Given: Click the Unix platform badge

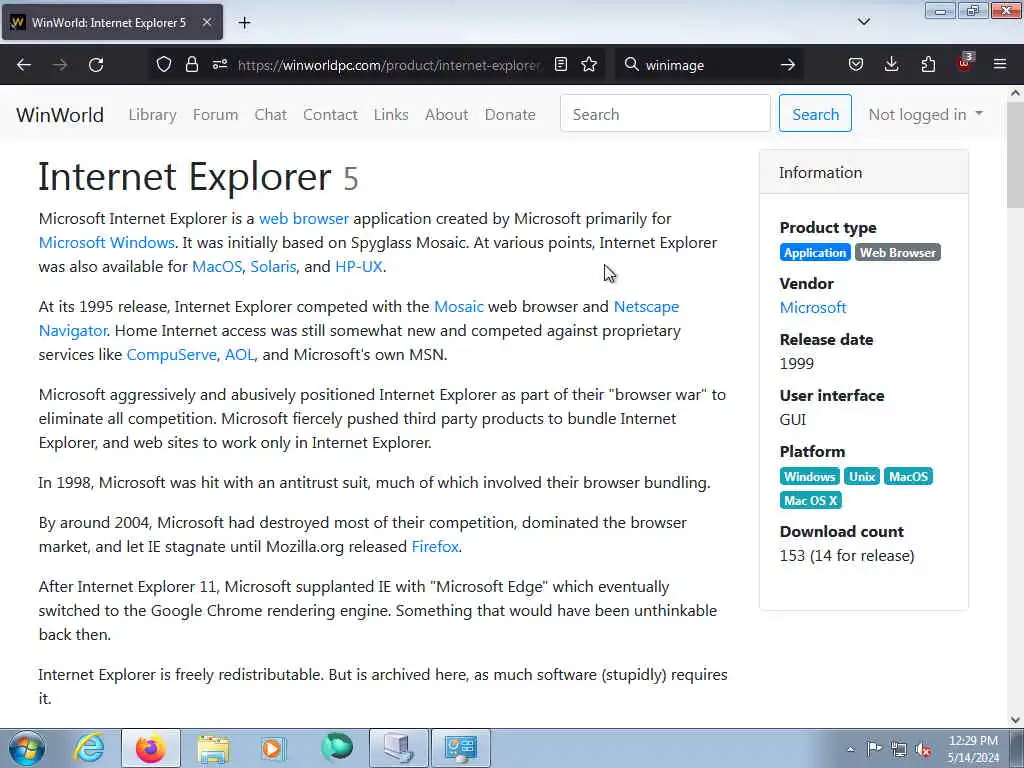Looking at the screenshot, I should pos(861,477).
